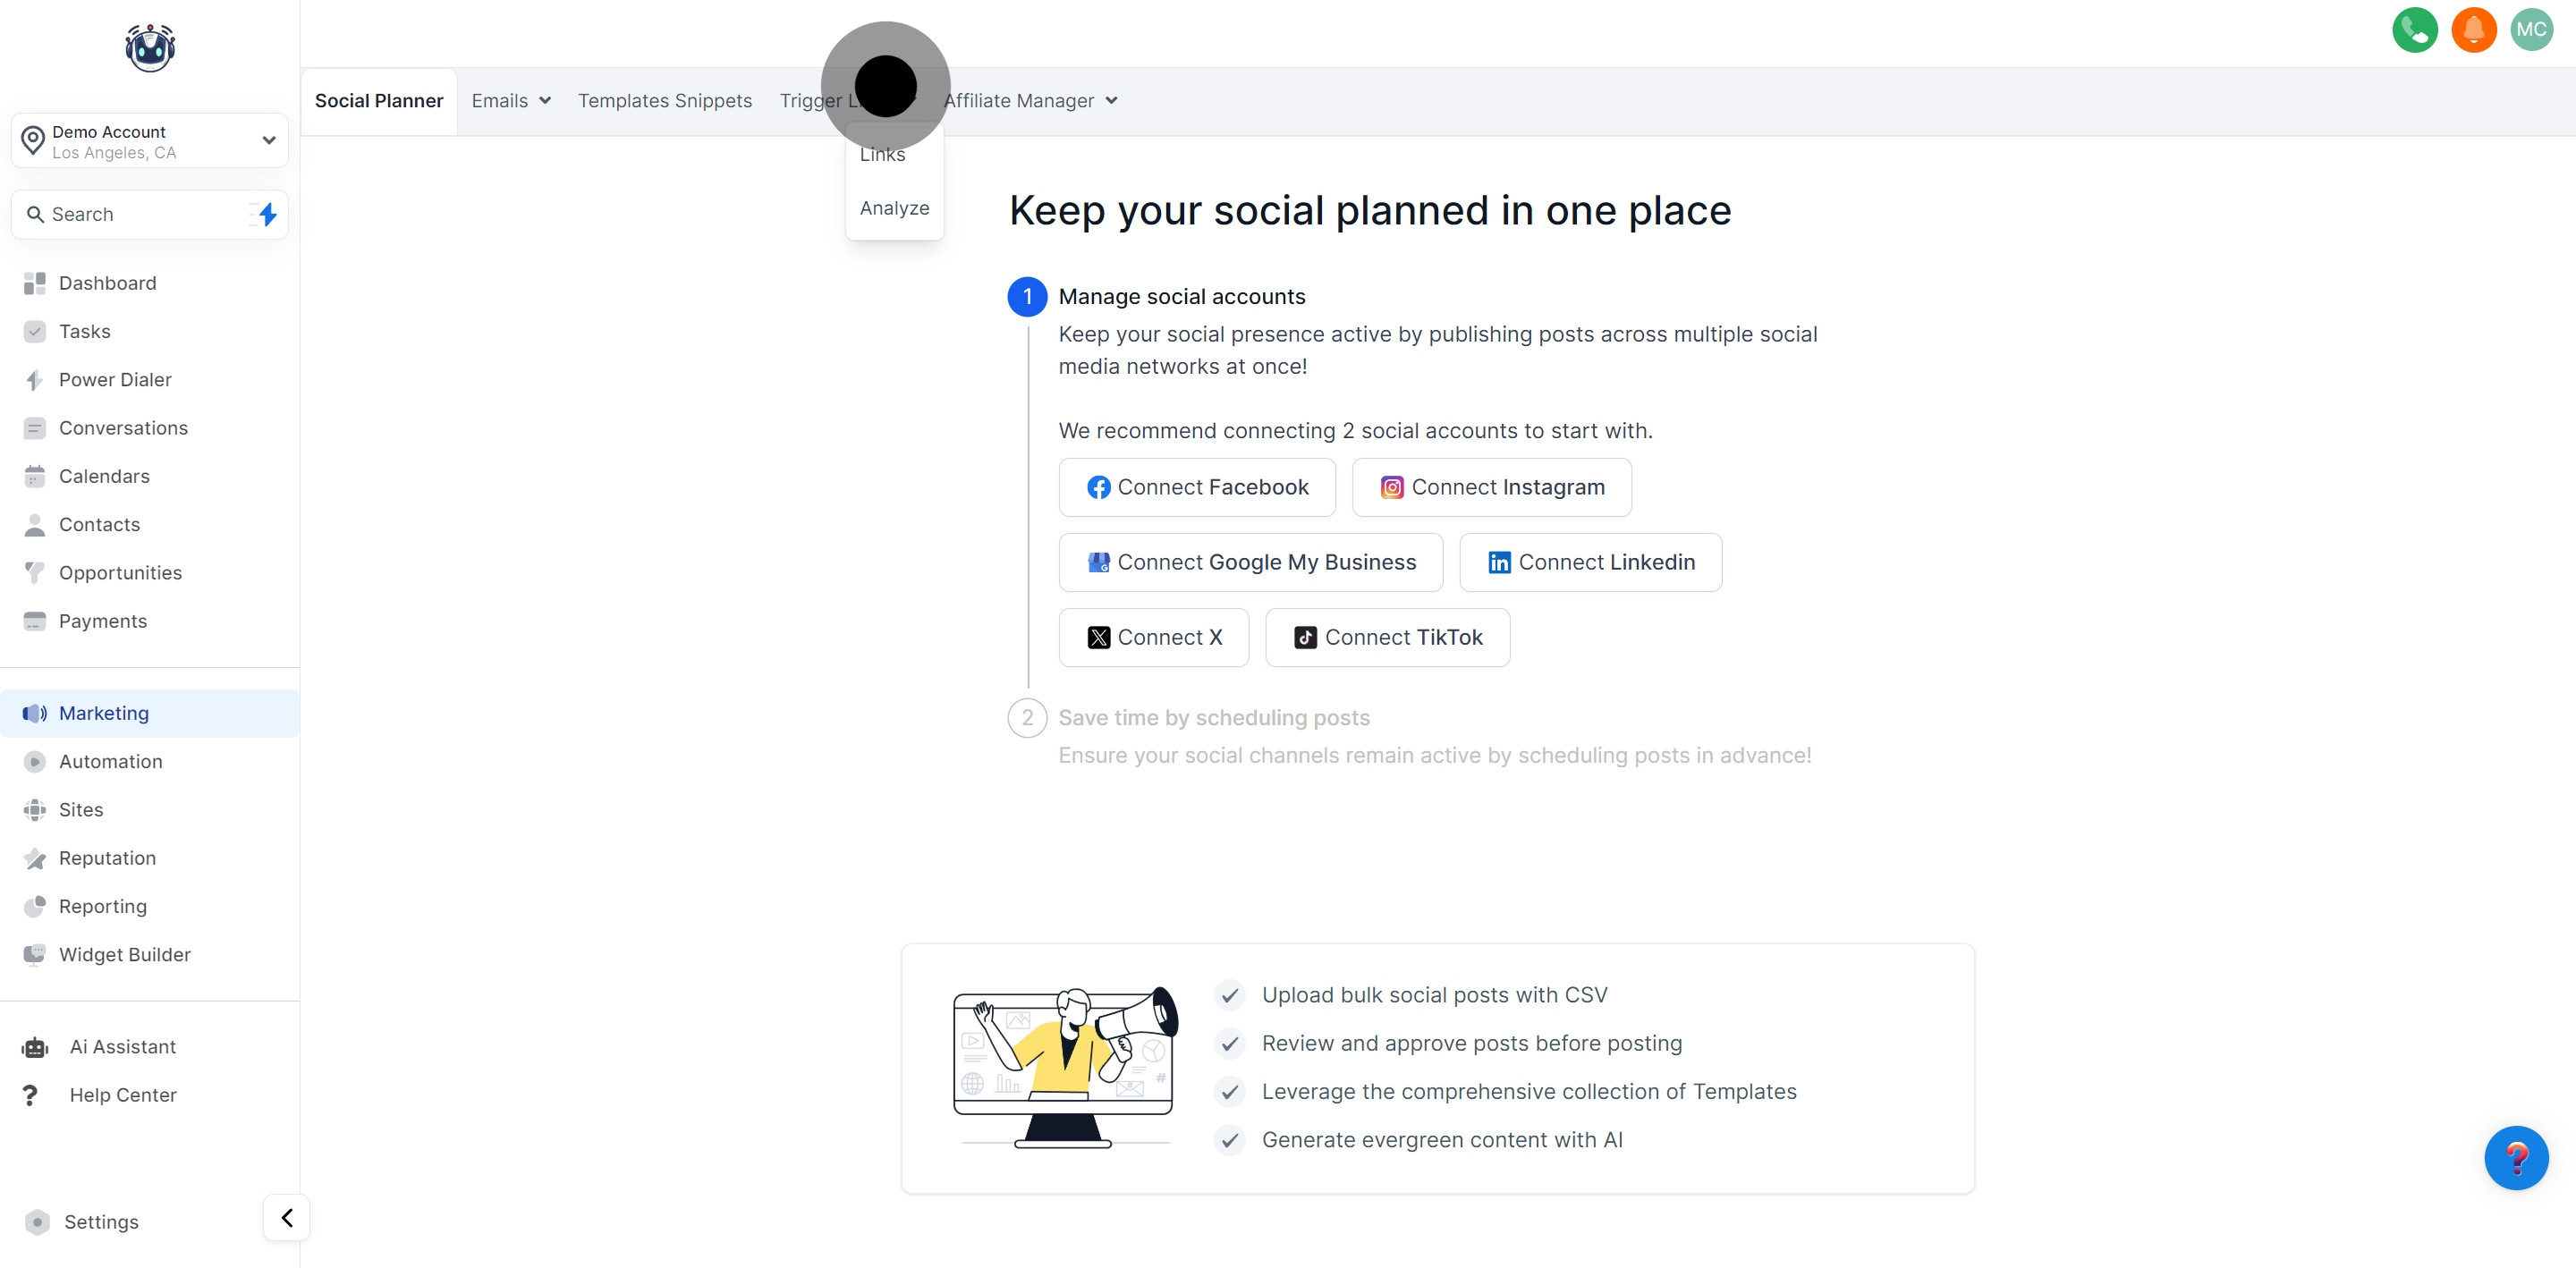Click the Connect Facebook button
Image resolution: width=2576 pixels, height=1268 pixels.
(x=1197, y=487)
